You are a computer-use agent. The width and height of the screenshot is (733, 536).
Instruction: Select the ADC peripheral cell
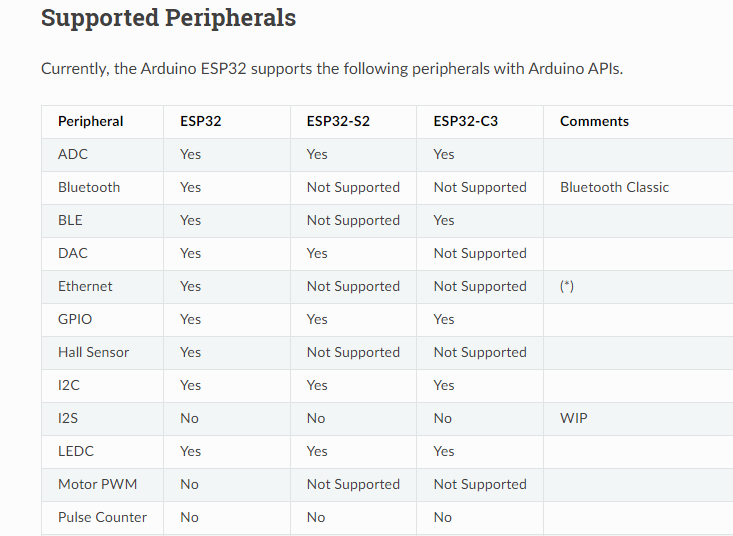click(73, 154)
